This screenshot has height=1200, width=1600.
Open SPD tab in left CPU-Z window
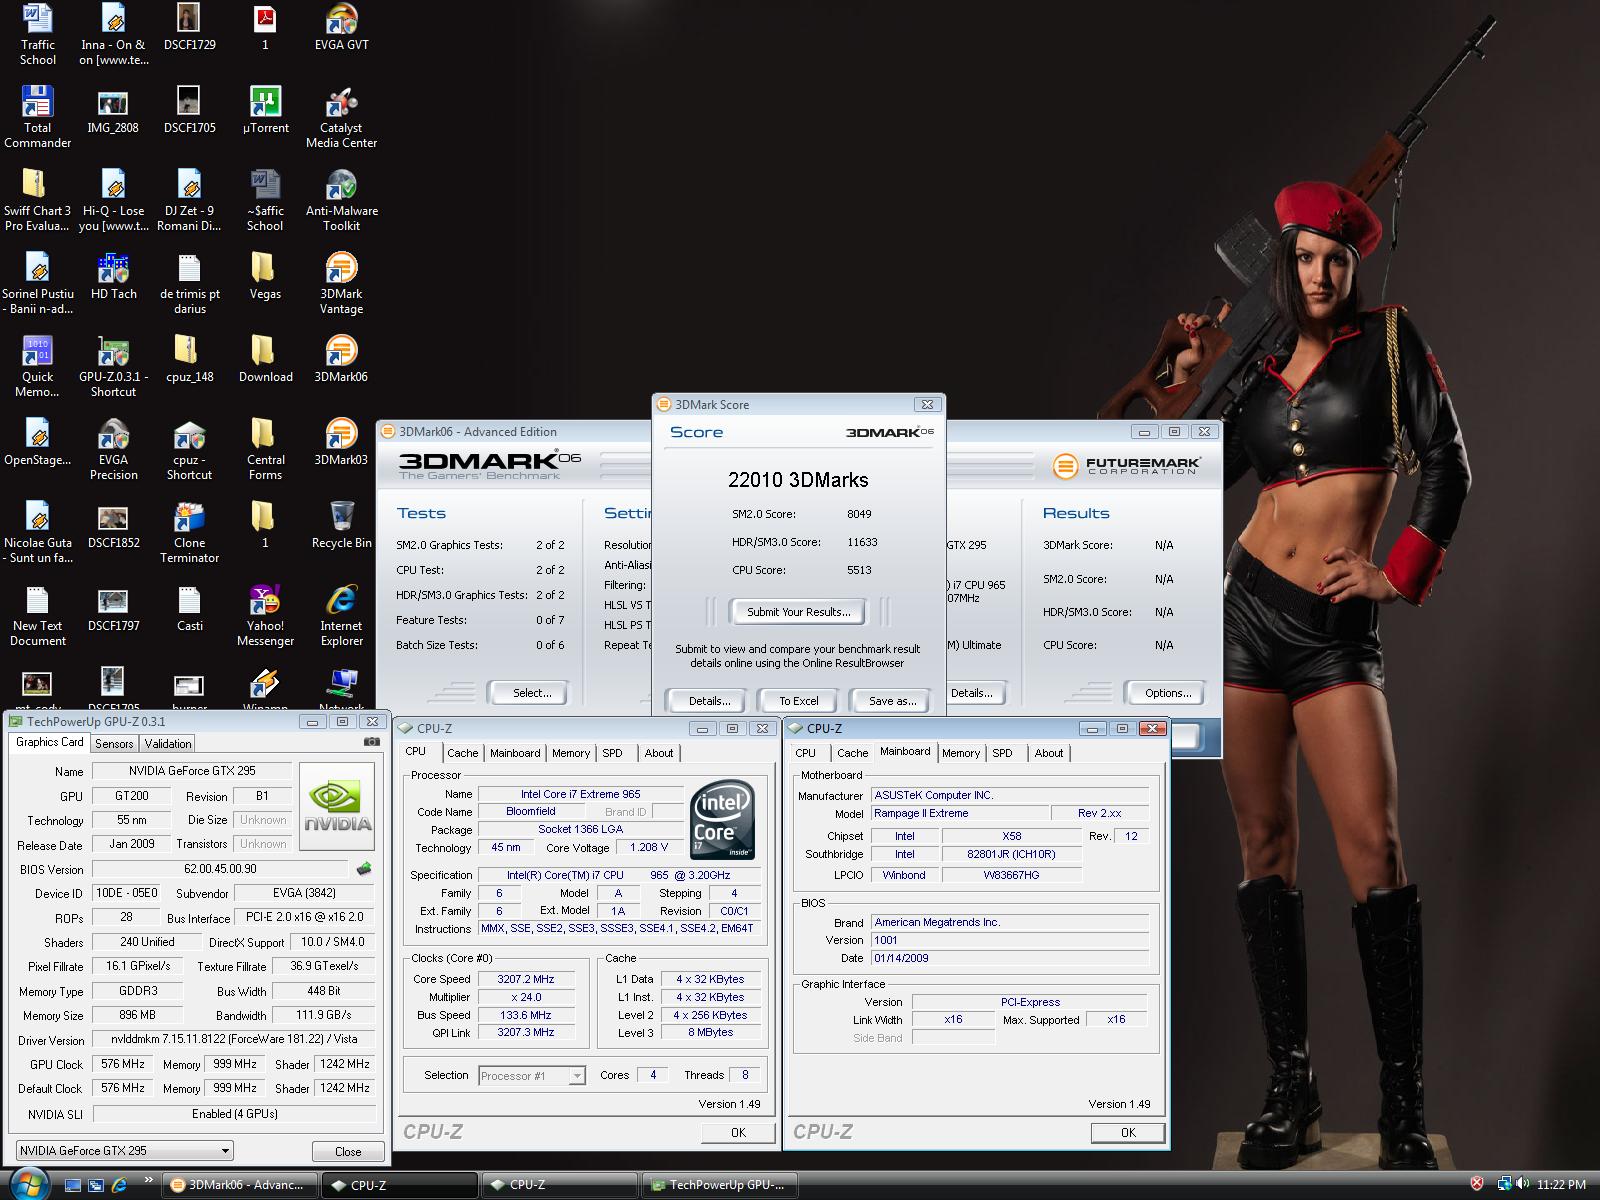click(613, 753)
